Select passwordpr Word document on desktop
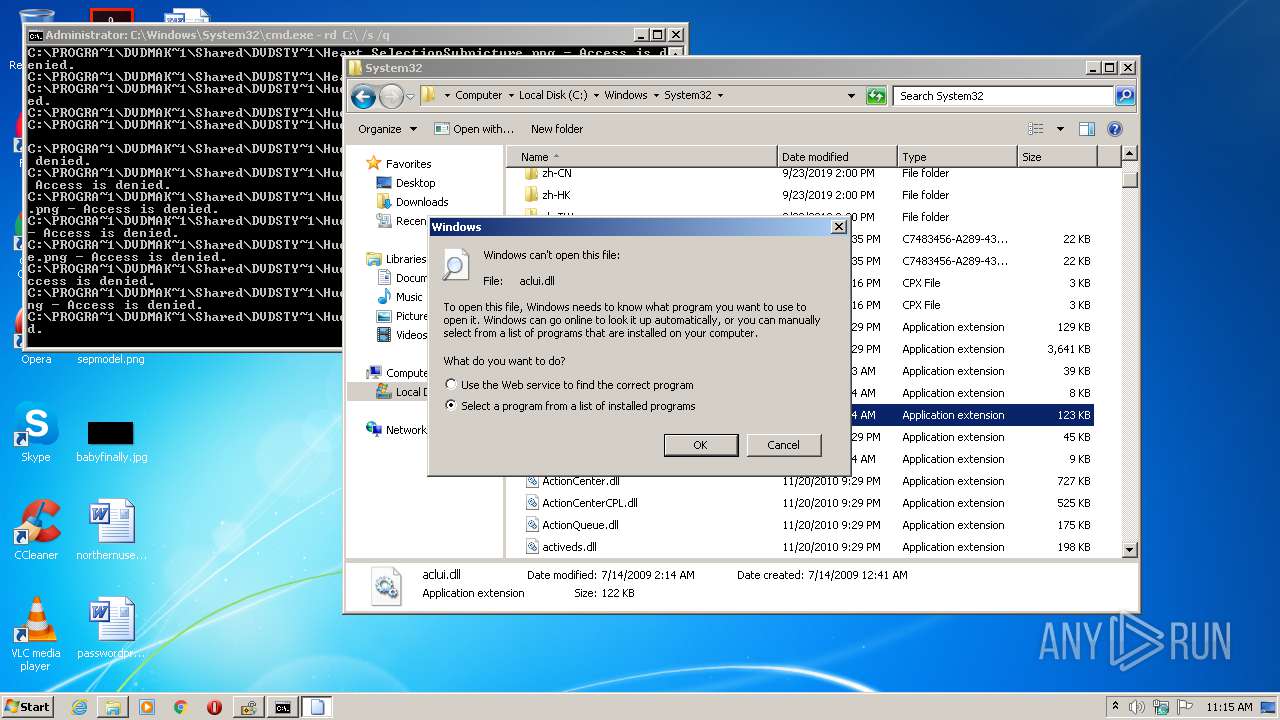This screenshot has height=720, width=1280. pyautogui.click(x=111, y=627)
